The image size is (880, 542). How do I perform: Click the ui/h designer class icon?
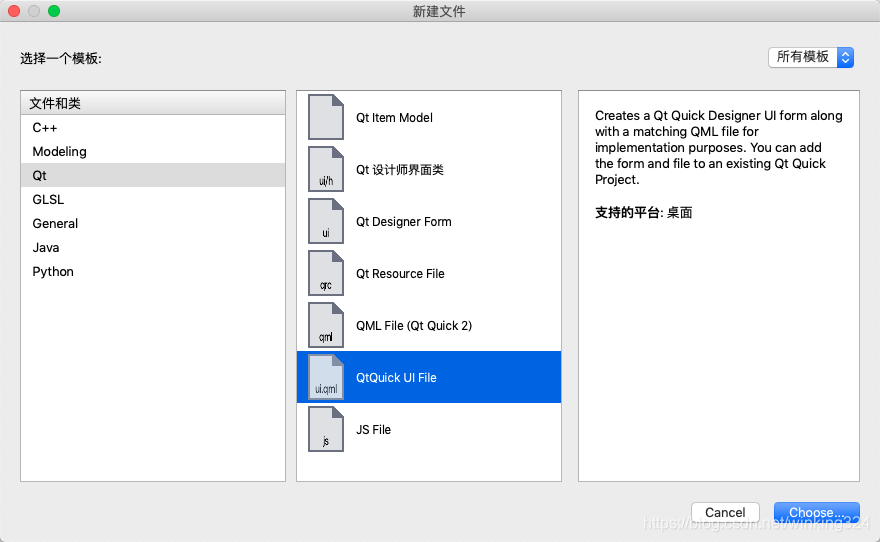pos(326,169)
